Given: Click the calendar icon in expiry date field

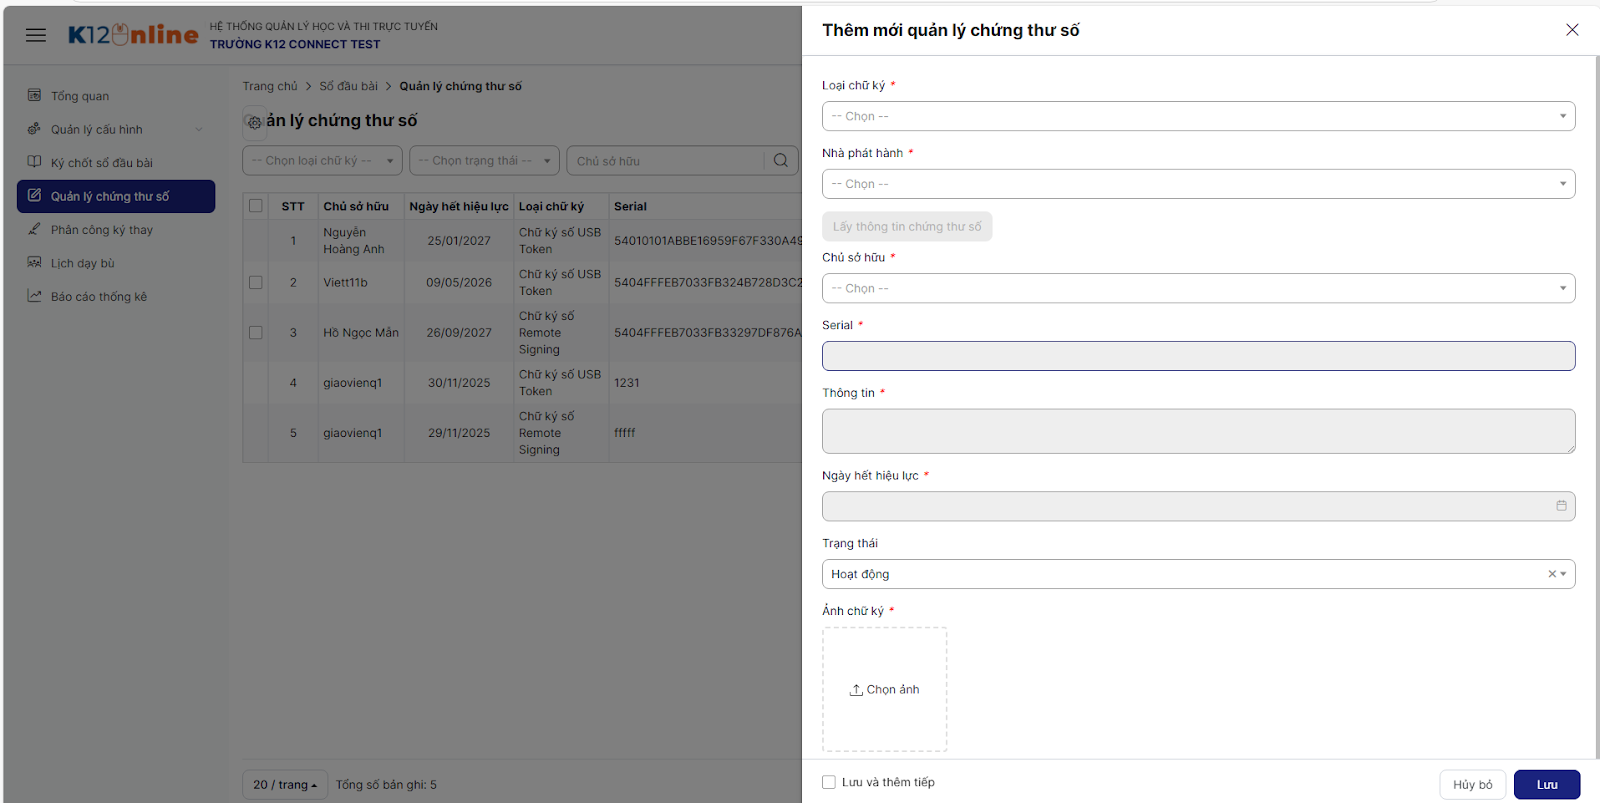Looking at the screenshot, I should pos(1561,506).
